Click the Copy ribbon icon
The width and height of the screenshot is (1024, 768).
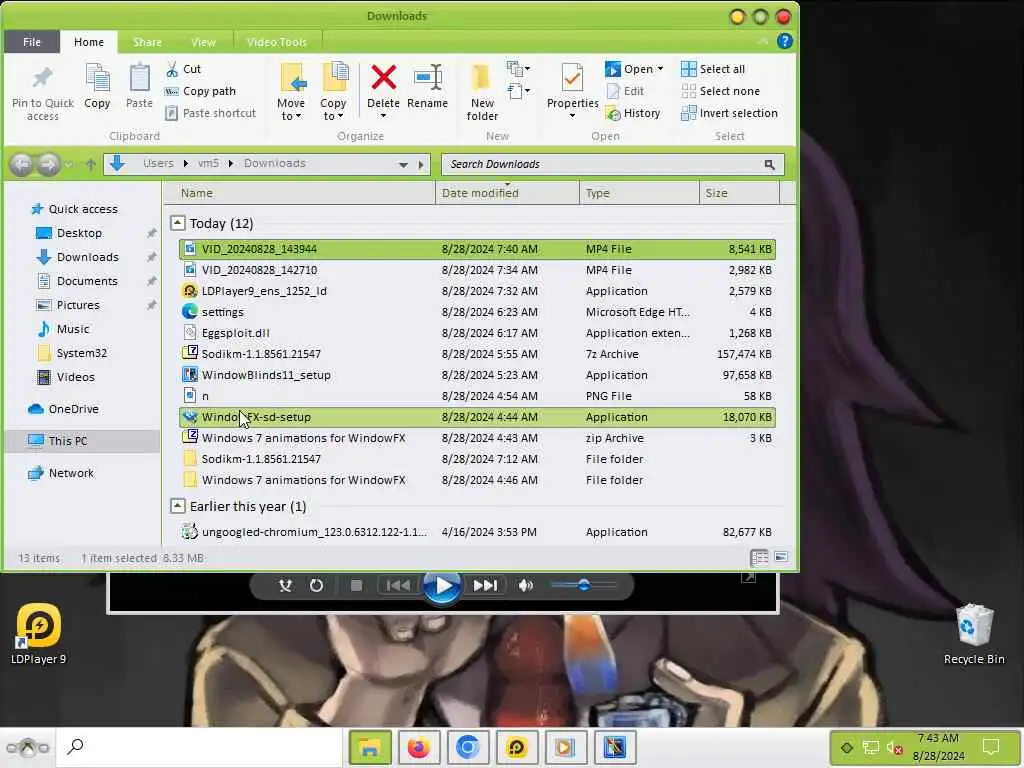(97, 79)
